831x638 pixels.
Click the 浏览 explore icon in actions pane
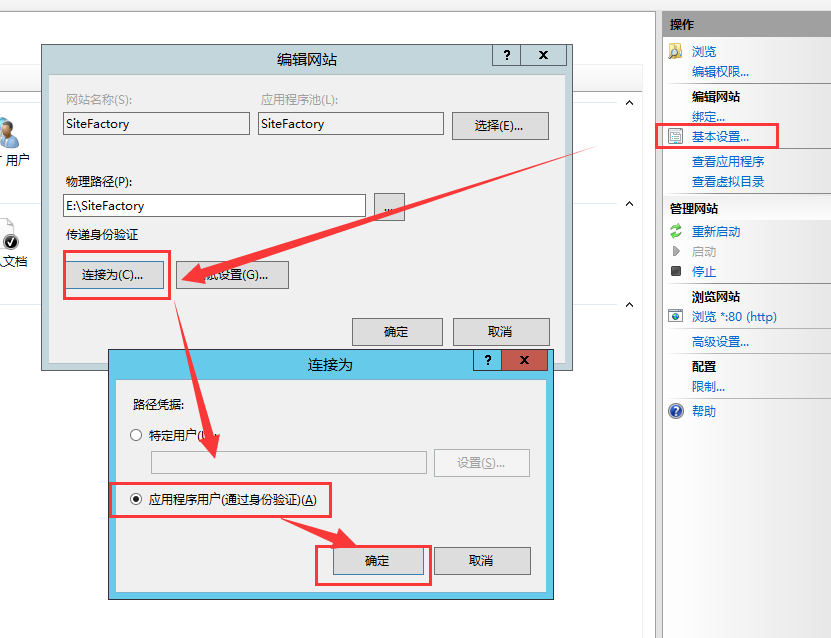[676, 51]
